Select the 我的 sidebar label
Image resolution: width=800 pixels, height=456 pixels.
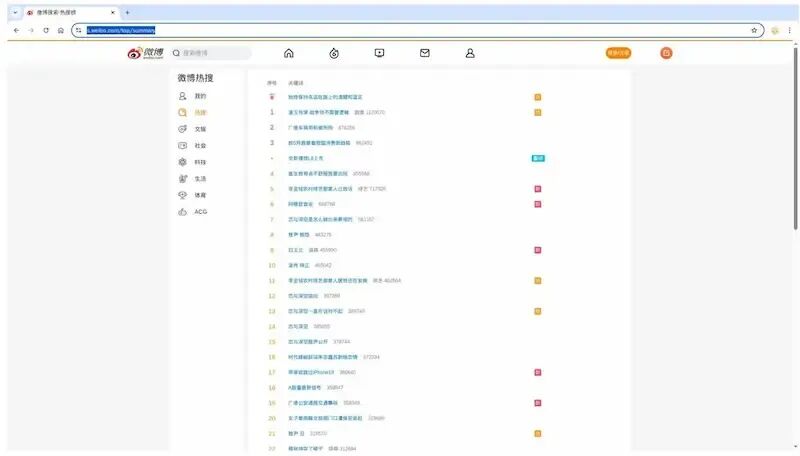(200, 96)
